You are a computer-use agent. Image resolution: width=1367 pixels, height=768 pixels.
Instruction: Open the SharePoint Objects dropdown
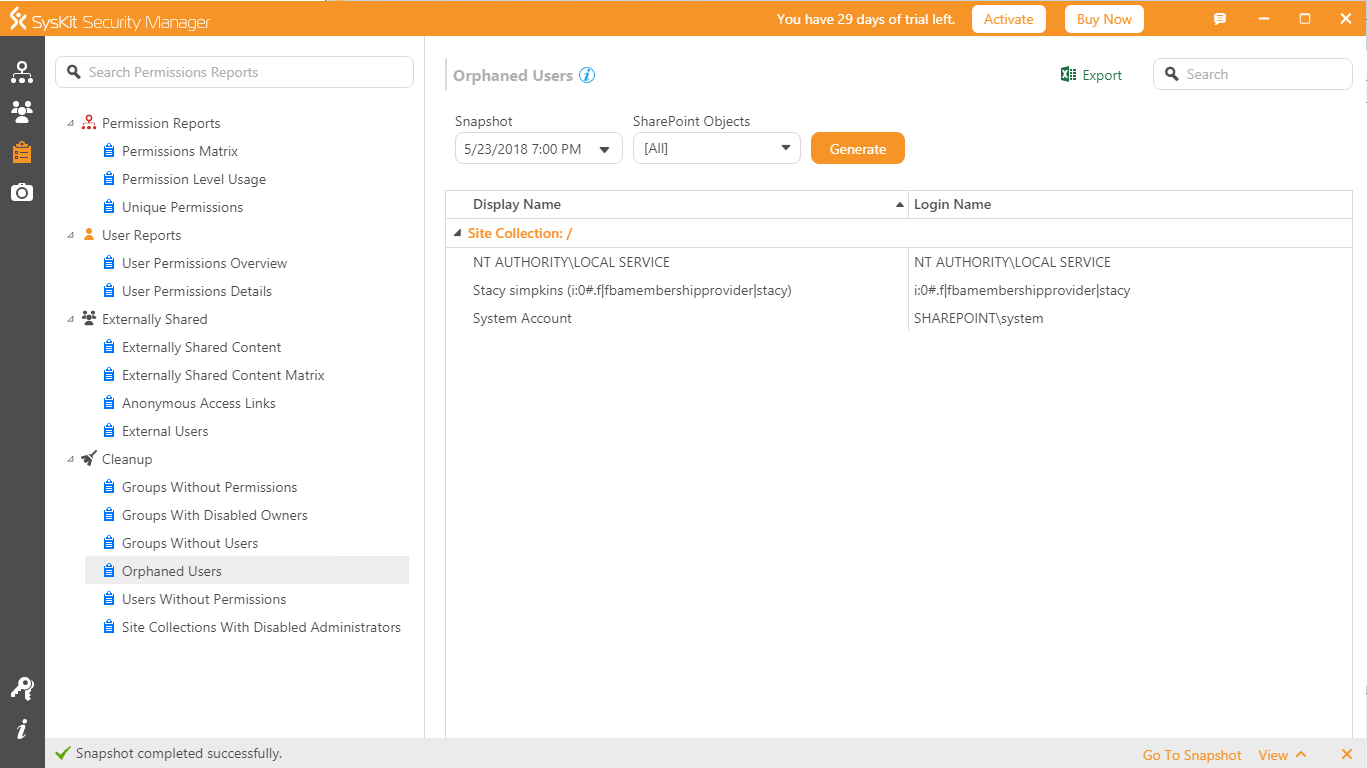(716, 149)
